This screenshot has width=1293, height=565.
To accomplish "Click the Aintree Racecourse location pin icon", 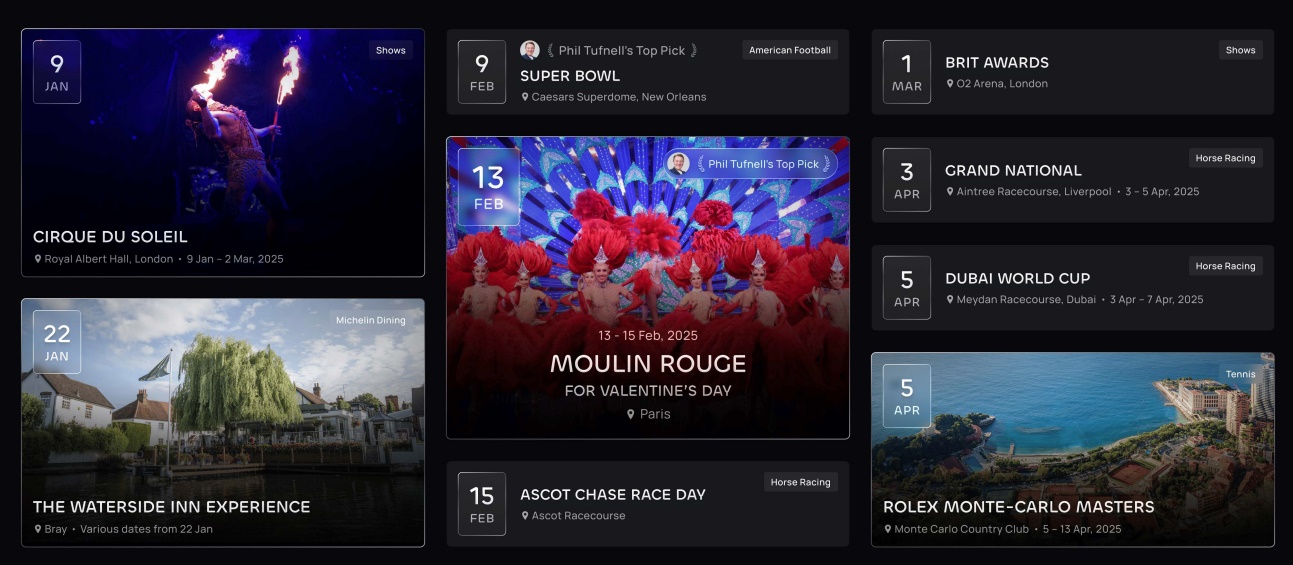I will point(950,192).
